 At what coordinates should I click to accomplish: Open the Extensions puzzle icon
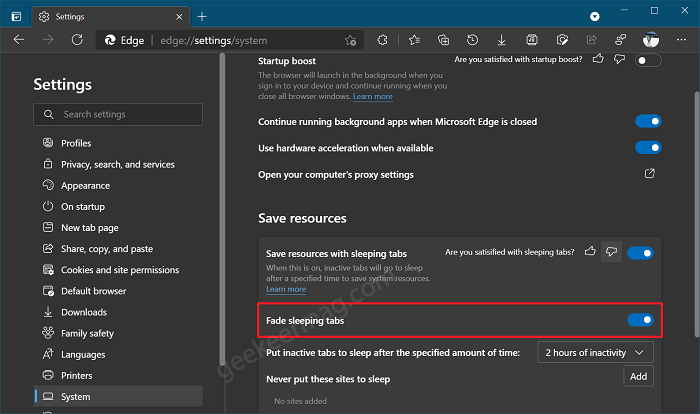click(x=383, y=40)
